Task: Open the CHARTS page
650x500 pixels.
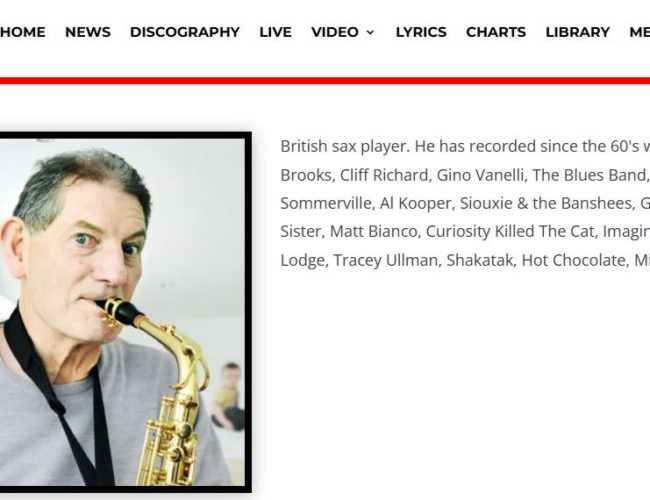Action: 496,32
